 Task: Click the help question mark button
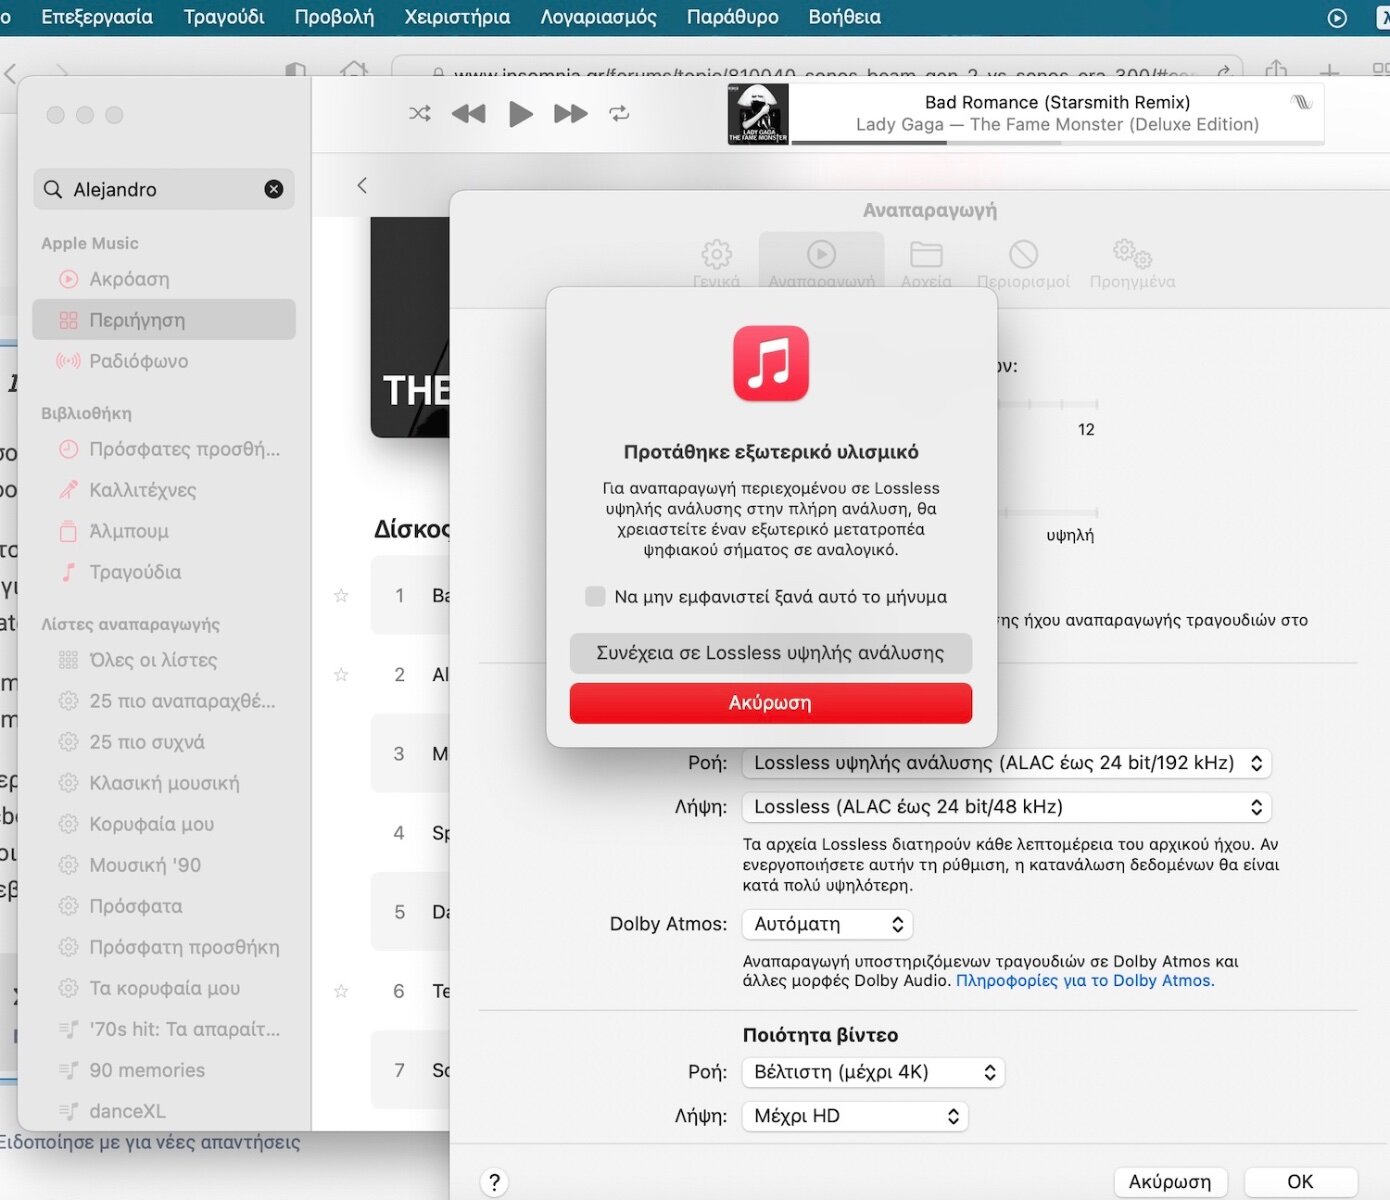(495, 1182)
